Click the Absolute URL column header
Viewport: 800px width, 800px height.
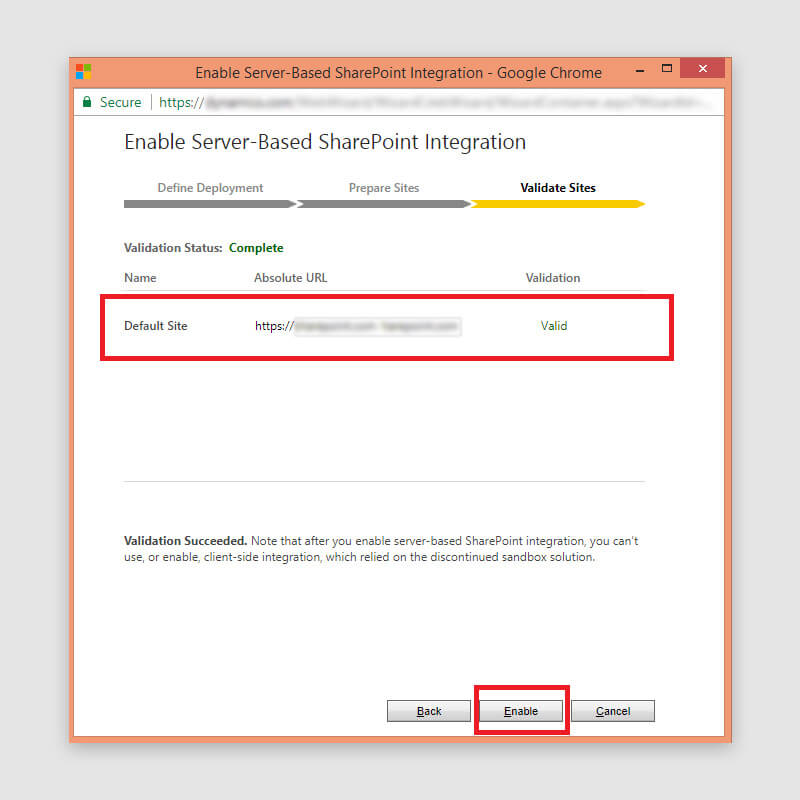[x=290, y=278]
